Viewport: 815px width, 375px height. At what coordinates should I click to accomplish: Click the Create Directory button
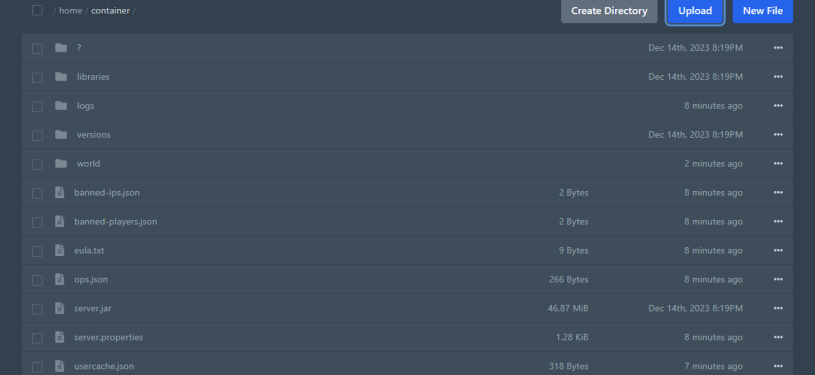click(x=609, y=11)
